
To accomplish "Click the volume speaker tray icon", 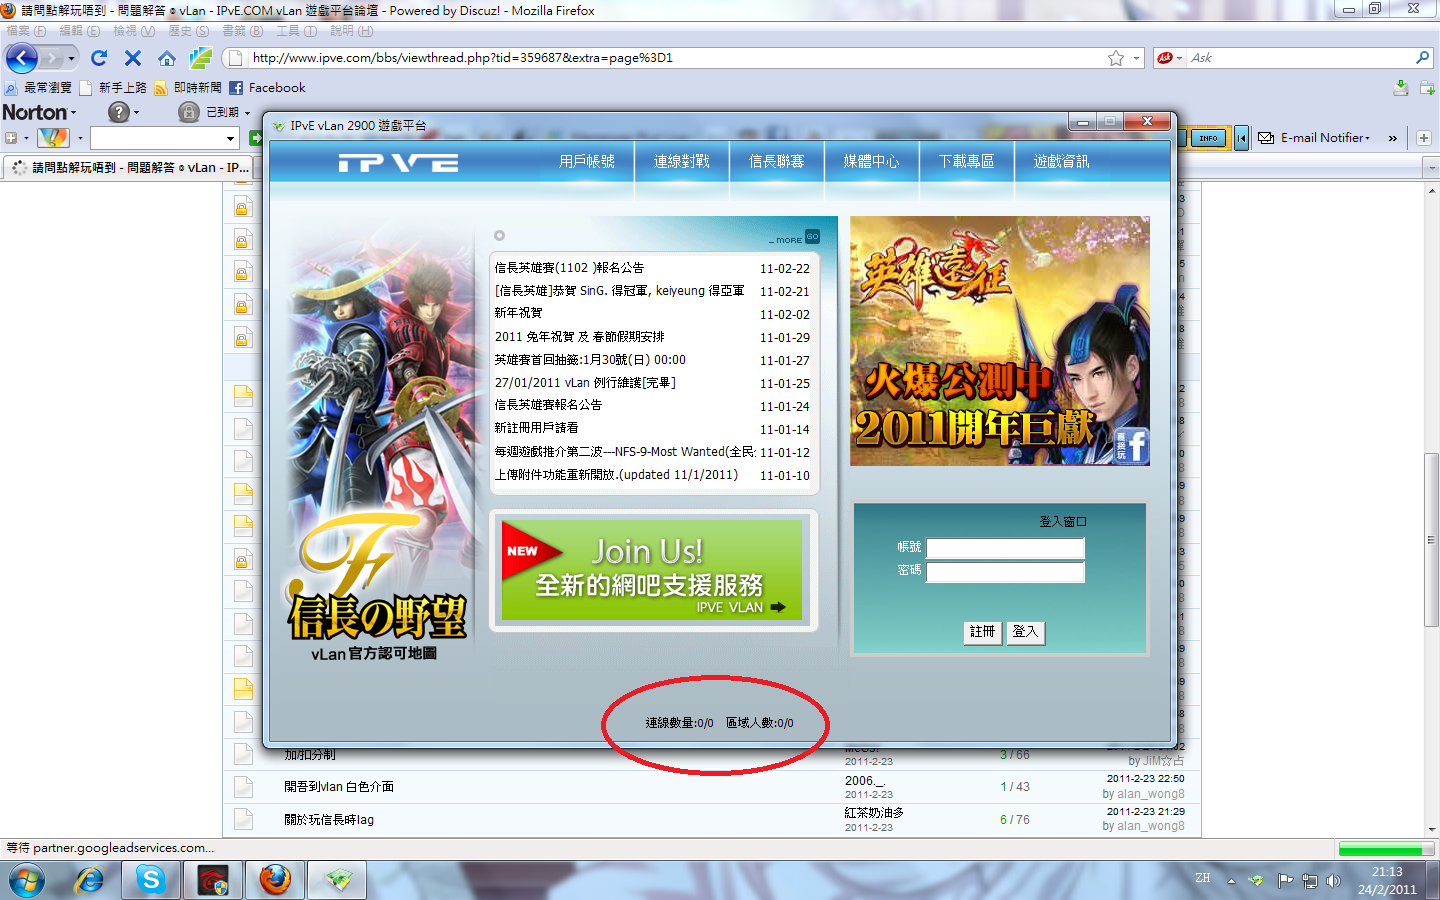I will (x=1333, y=881).
